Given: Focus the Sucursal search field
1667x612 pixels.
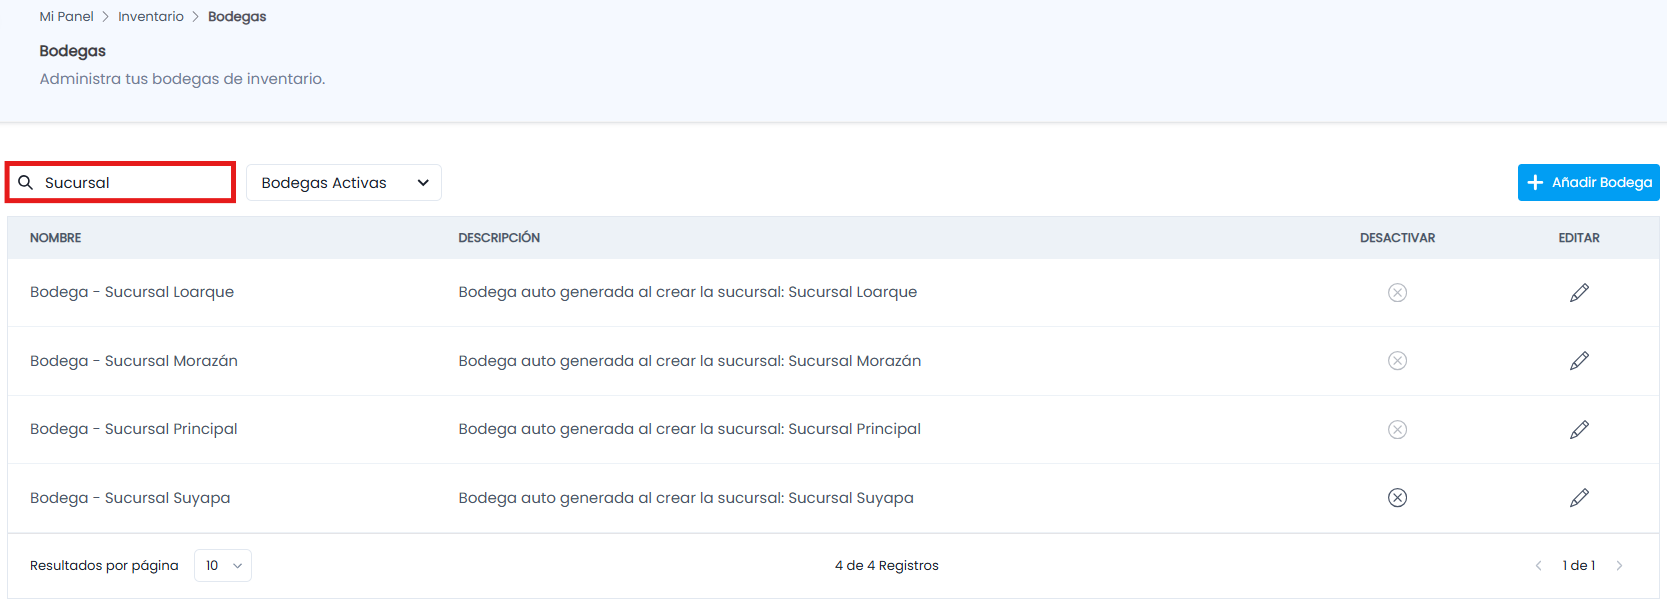Looking at the screenshot, I should coord(121,183).
